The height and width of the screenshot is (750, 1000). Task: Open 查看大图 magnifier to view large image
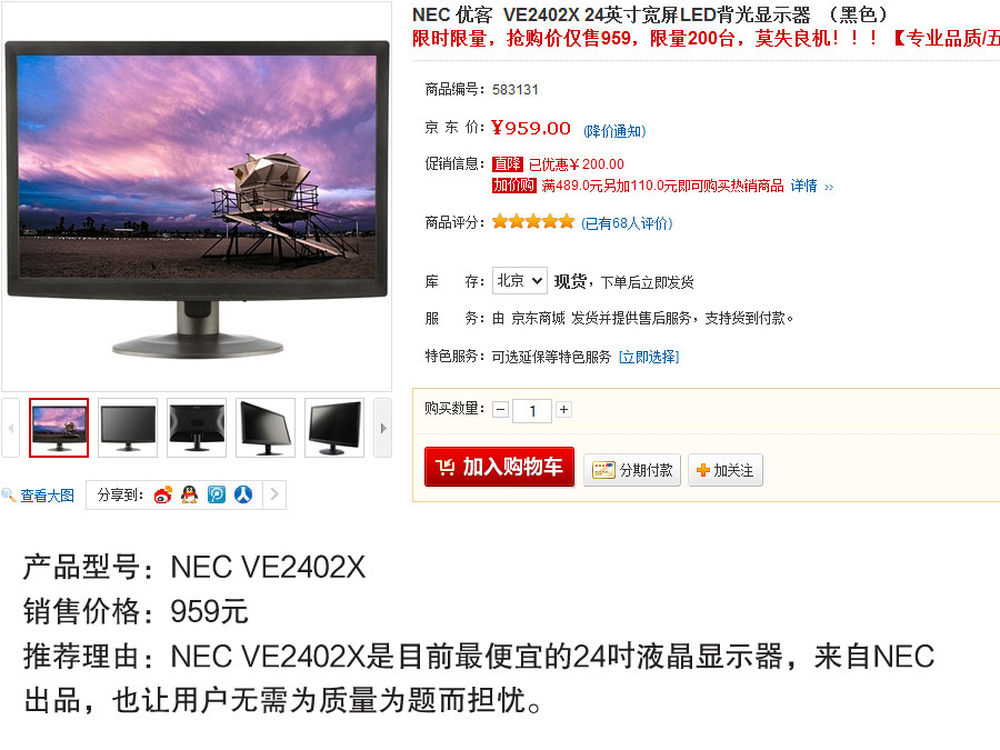coord(38,496)
